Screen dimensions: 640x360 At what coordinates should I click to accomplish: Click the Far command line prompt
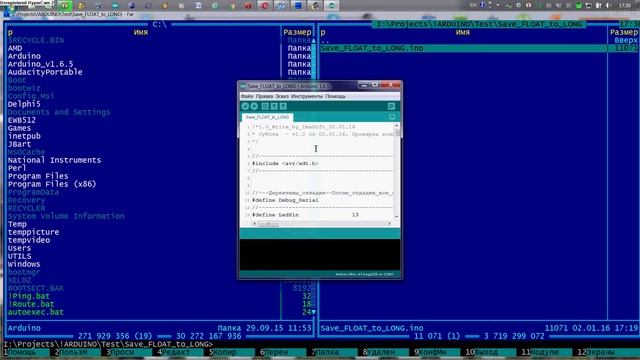click(109, 344)
